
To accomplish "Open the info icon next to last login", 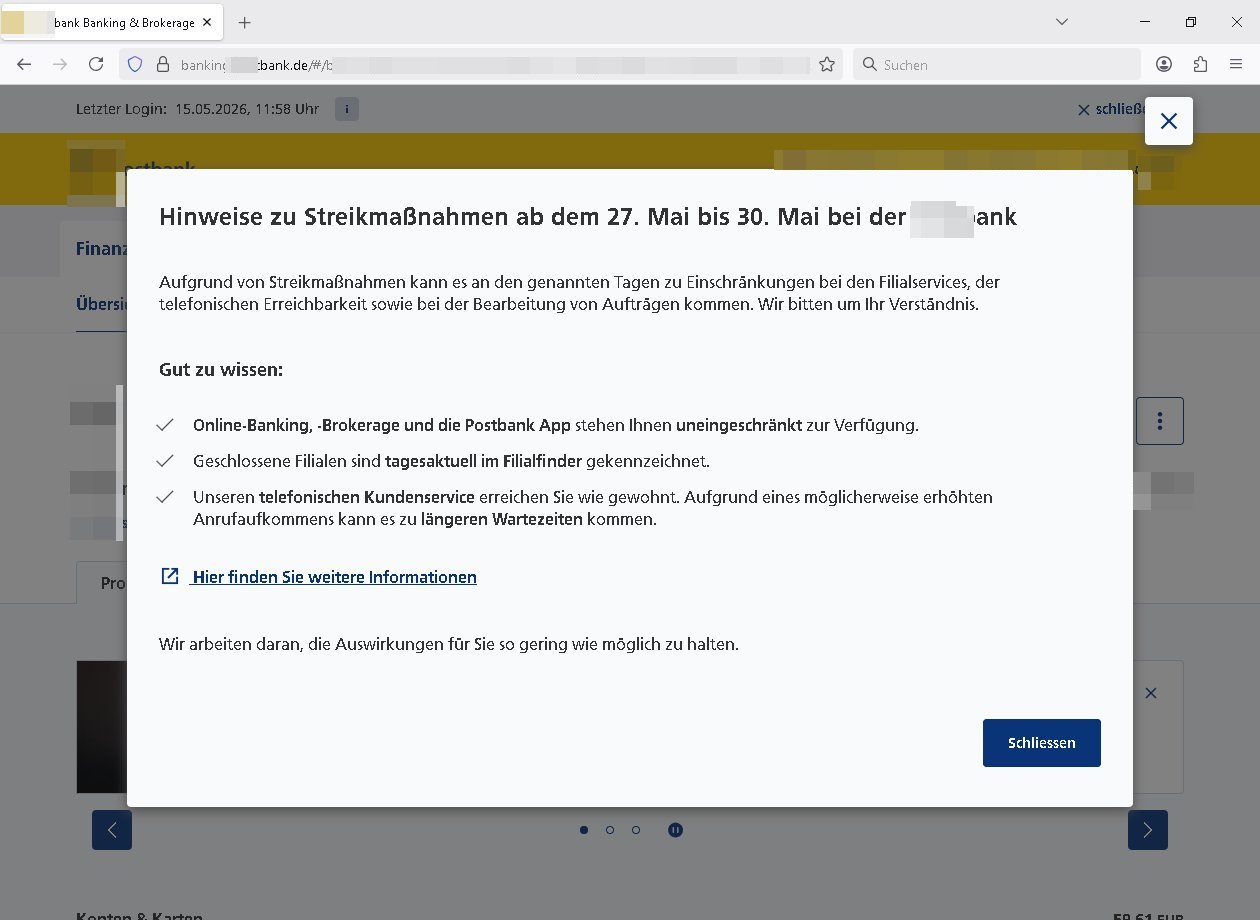I will (x=346, y=109).
